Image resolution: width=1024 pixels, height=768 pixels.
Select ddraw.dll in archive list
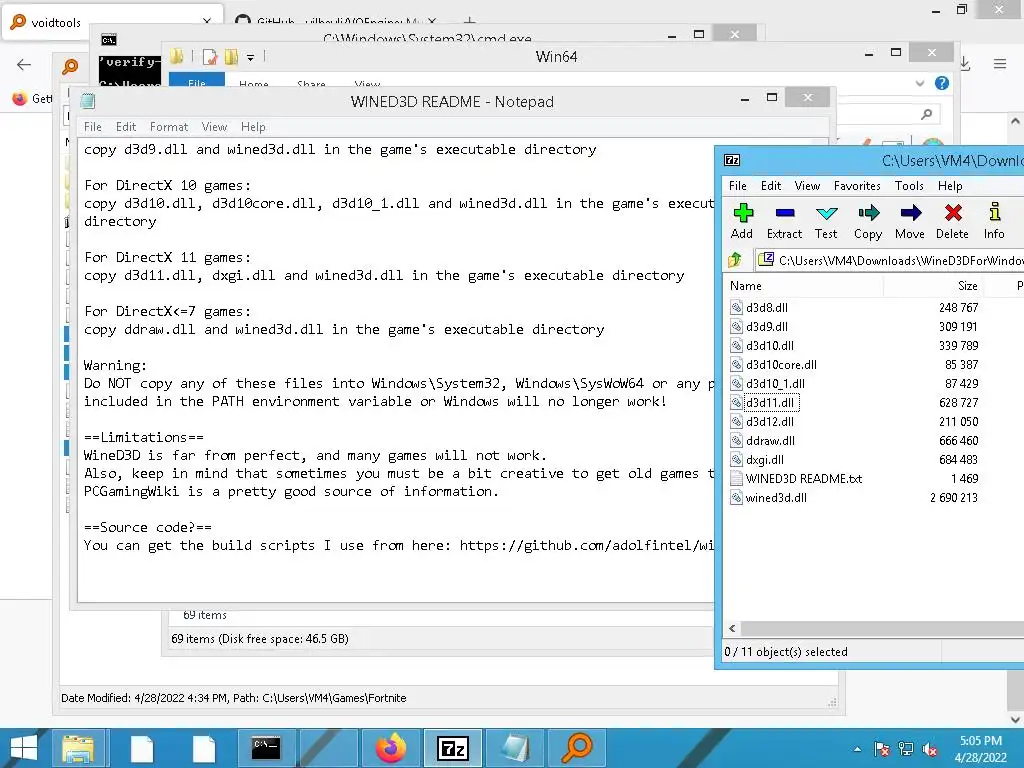(771, 441)
